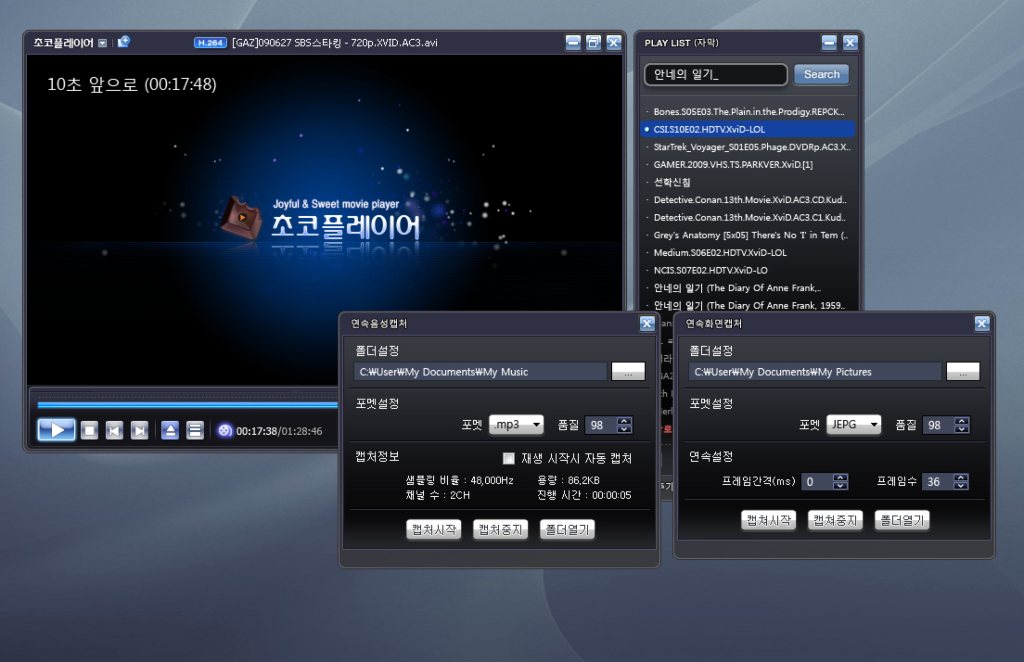The height and width of the screenshot is (662, 1024).
Task: Click the My Pictures folder path field
Action: click(x=814, y=371)
